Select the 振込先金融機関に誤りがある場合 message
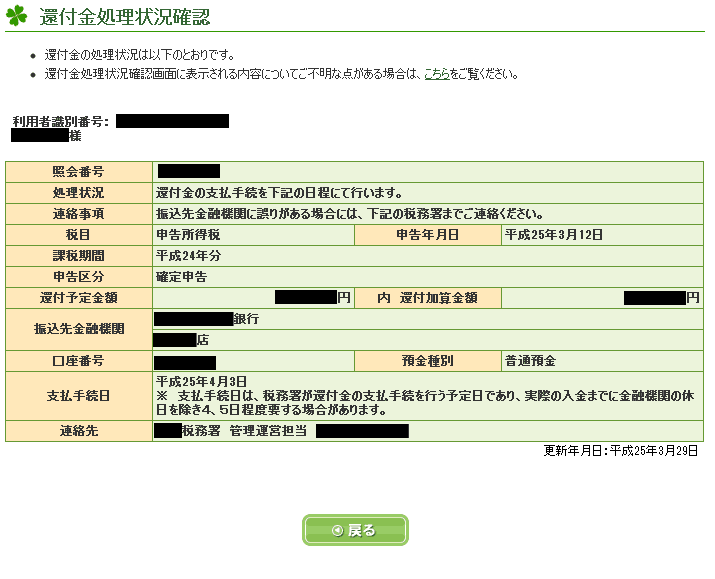The image size is (715, 579). [350, 214]
